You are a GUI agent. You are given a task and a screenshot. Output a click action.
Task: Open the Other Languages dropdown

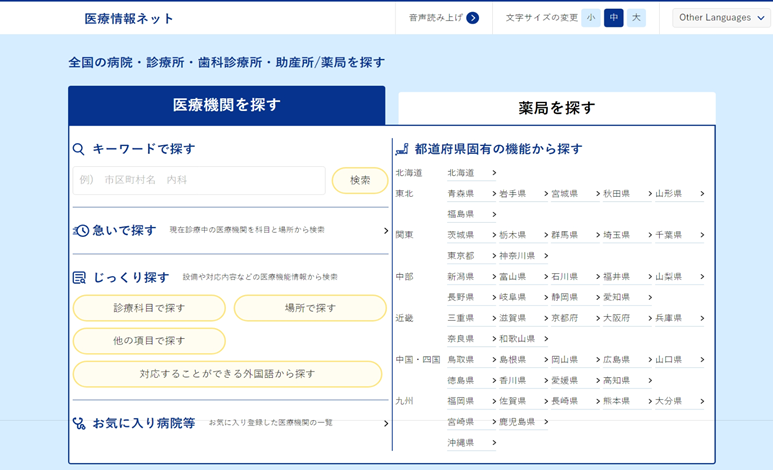[x=721, y=18]
